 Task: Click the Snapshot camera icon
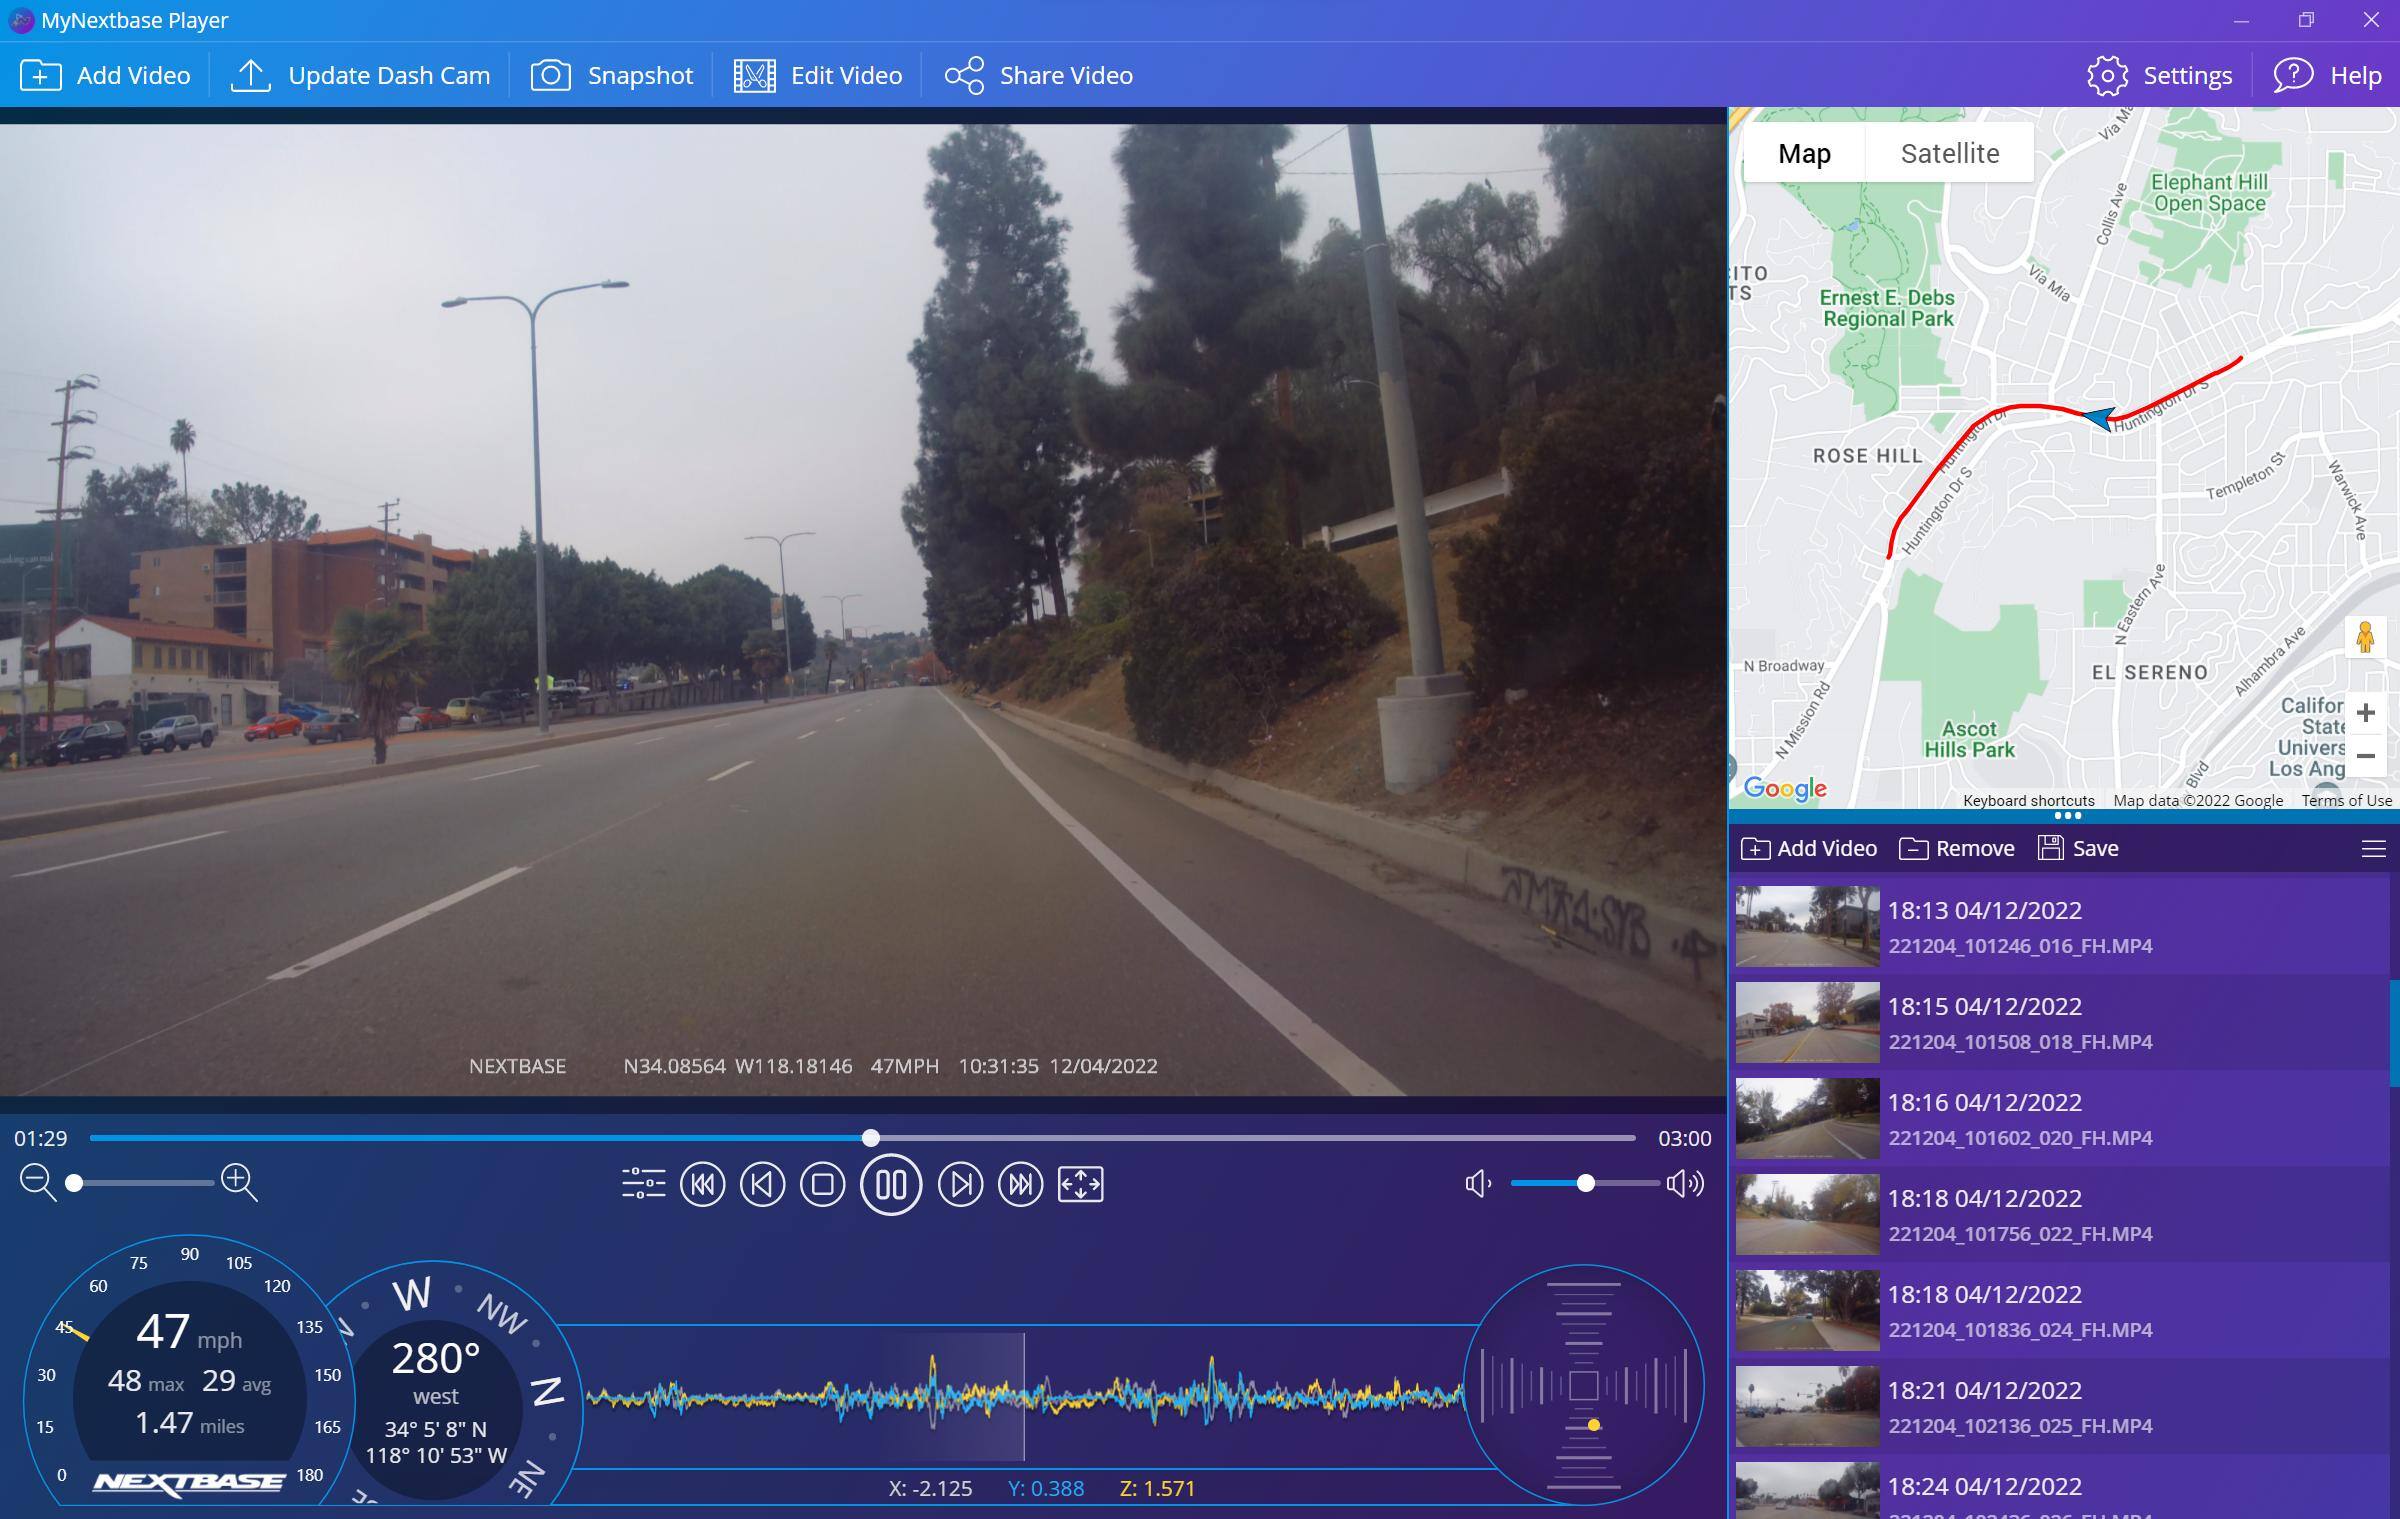[x=550, y=75]
